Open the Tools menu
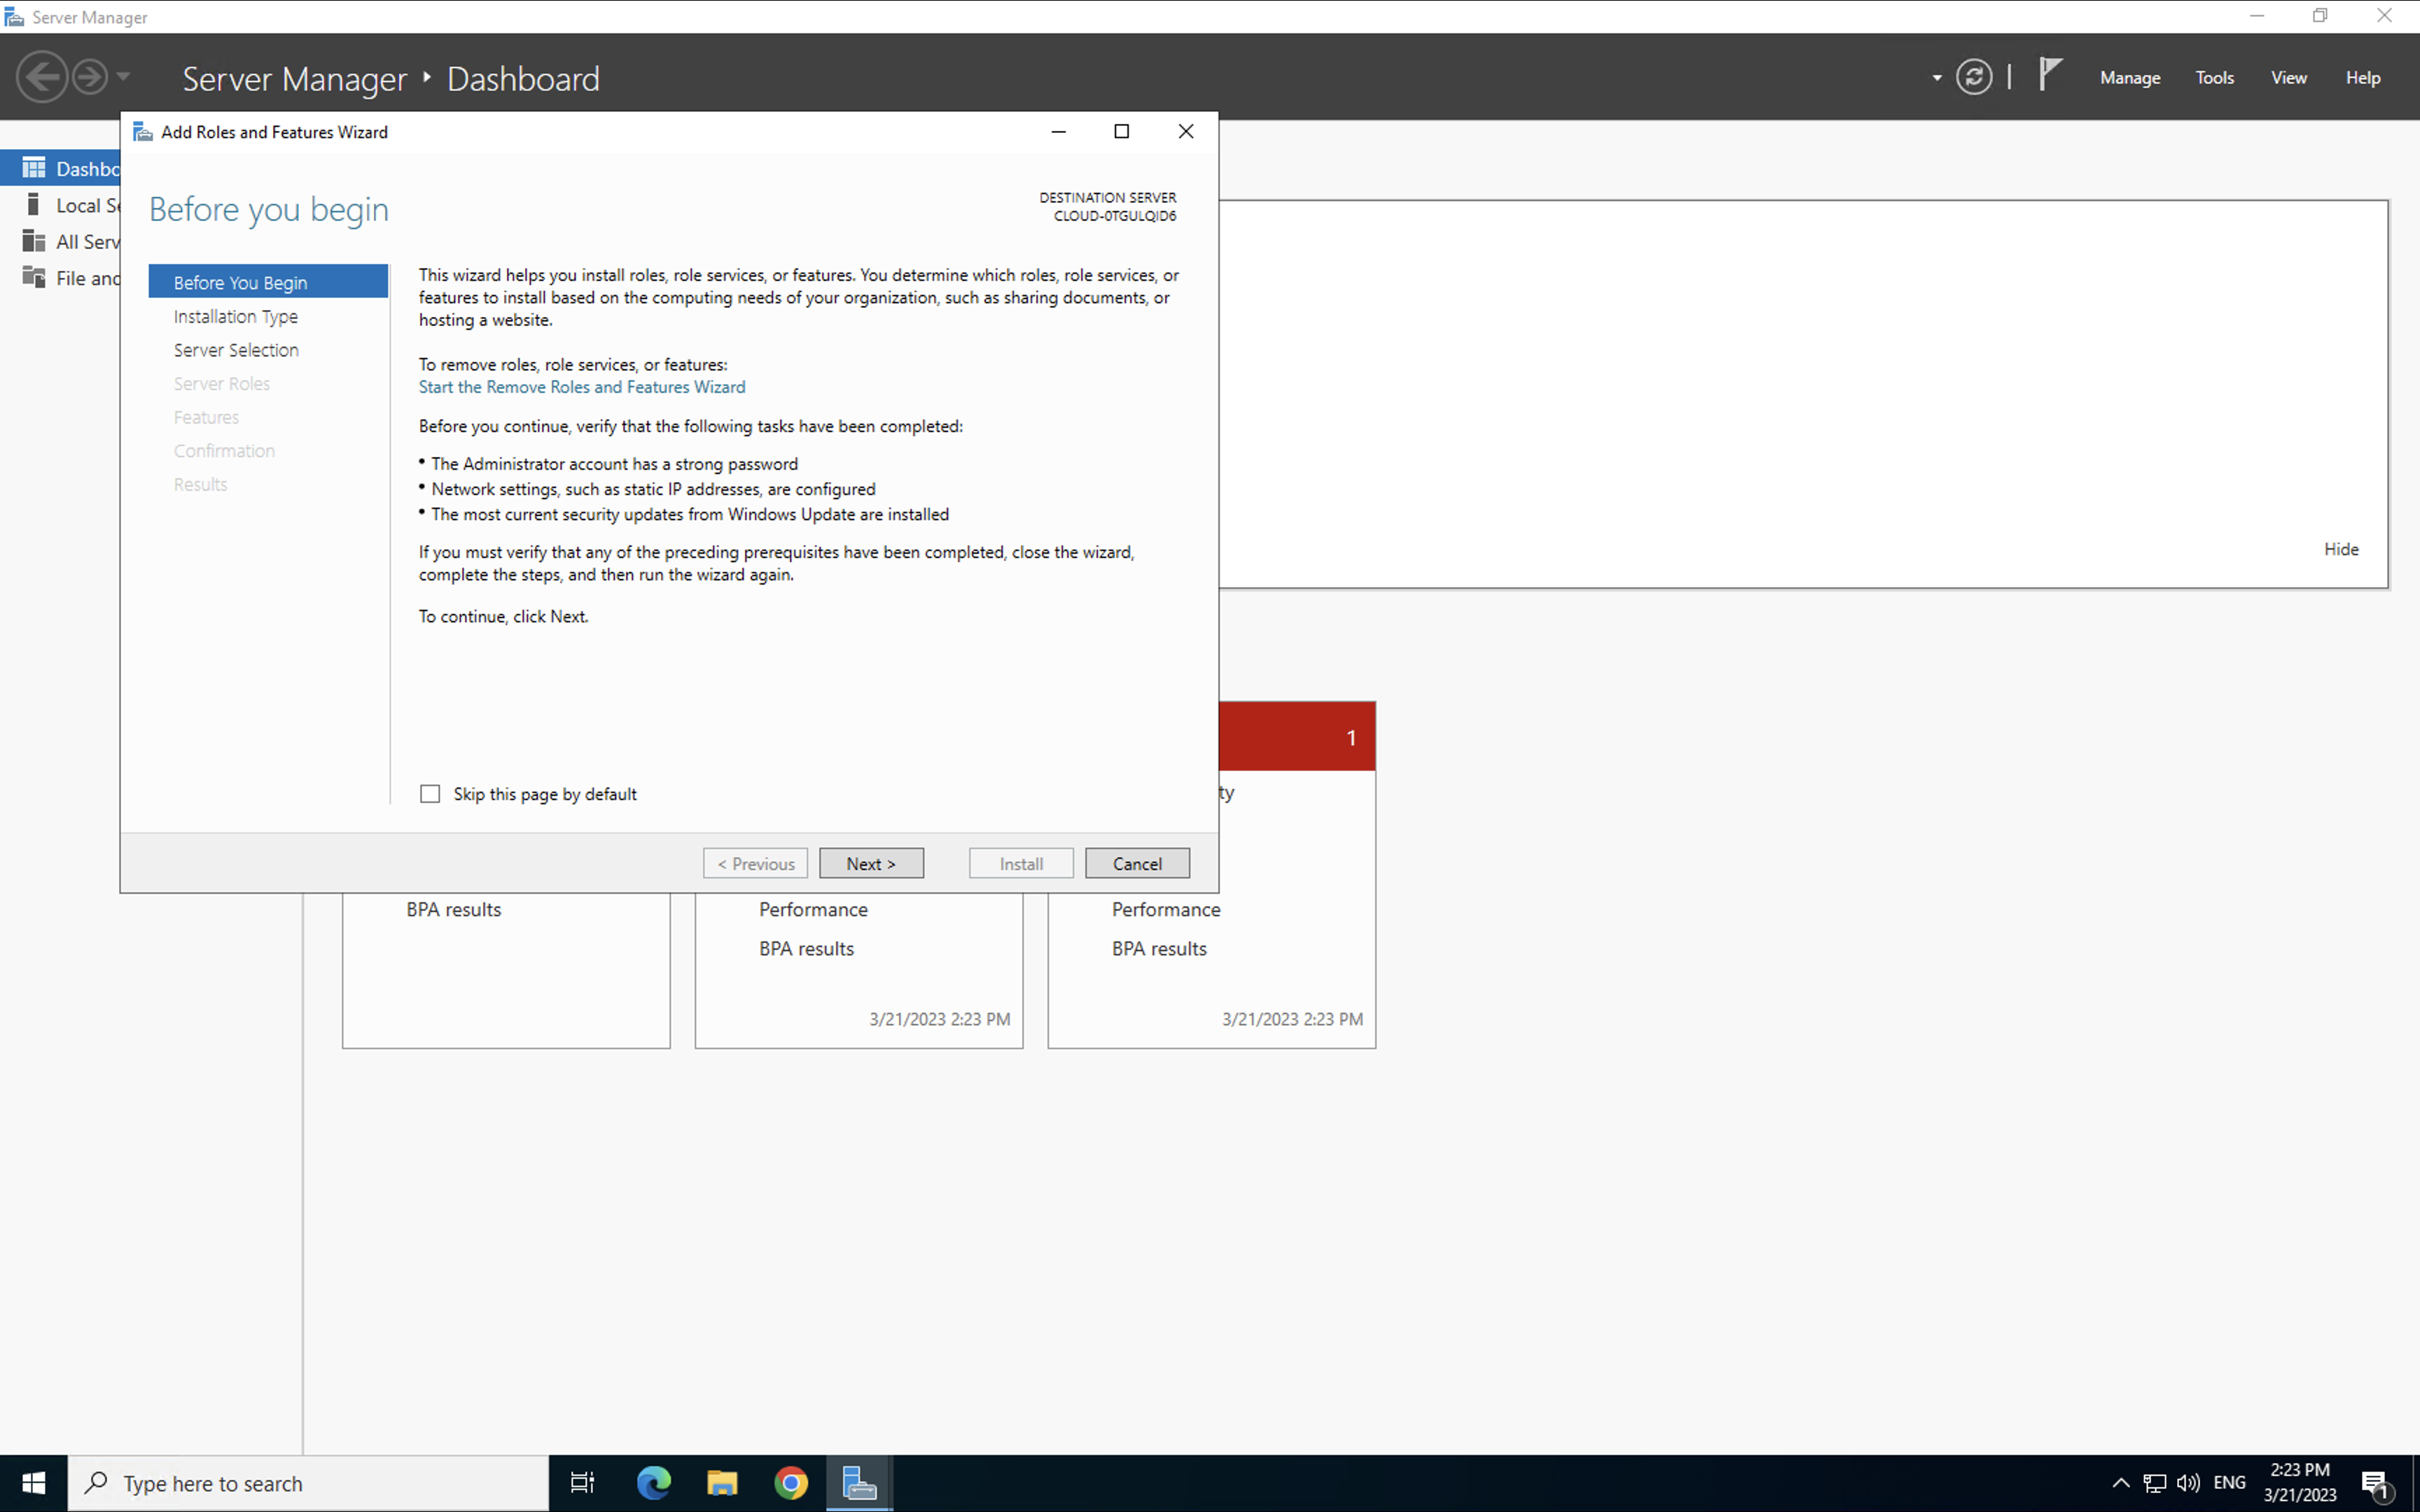 [2214, 78]
